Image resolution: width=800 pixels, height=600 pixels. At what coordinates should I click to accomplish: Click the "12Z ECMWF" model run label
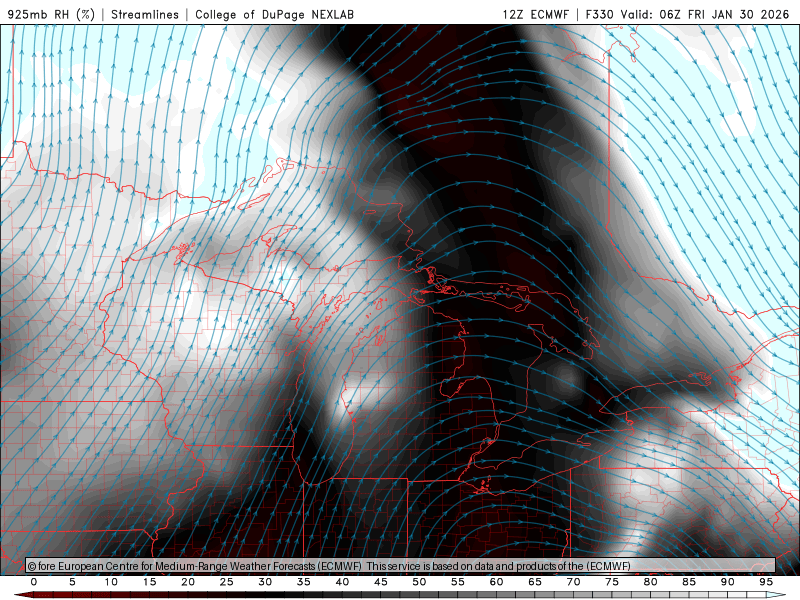point(535,14)
